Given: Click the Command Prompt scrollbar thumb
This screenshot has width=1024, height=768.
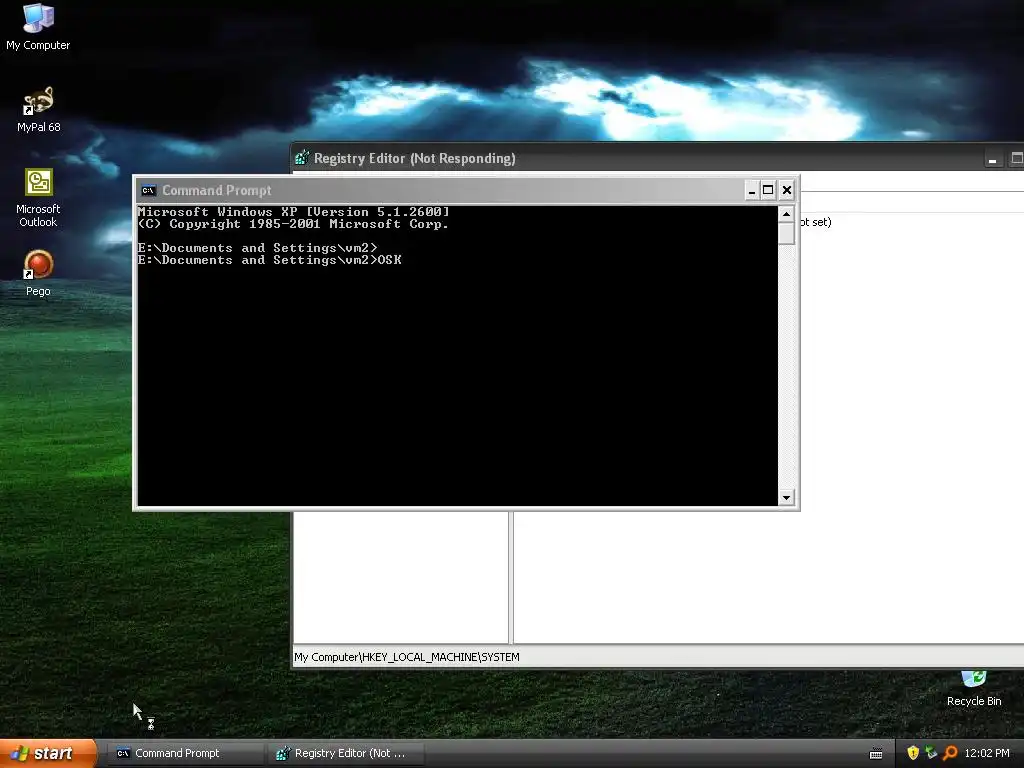Looking at the screenshot, I should tap(786, 233).
